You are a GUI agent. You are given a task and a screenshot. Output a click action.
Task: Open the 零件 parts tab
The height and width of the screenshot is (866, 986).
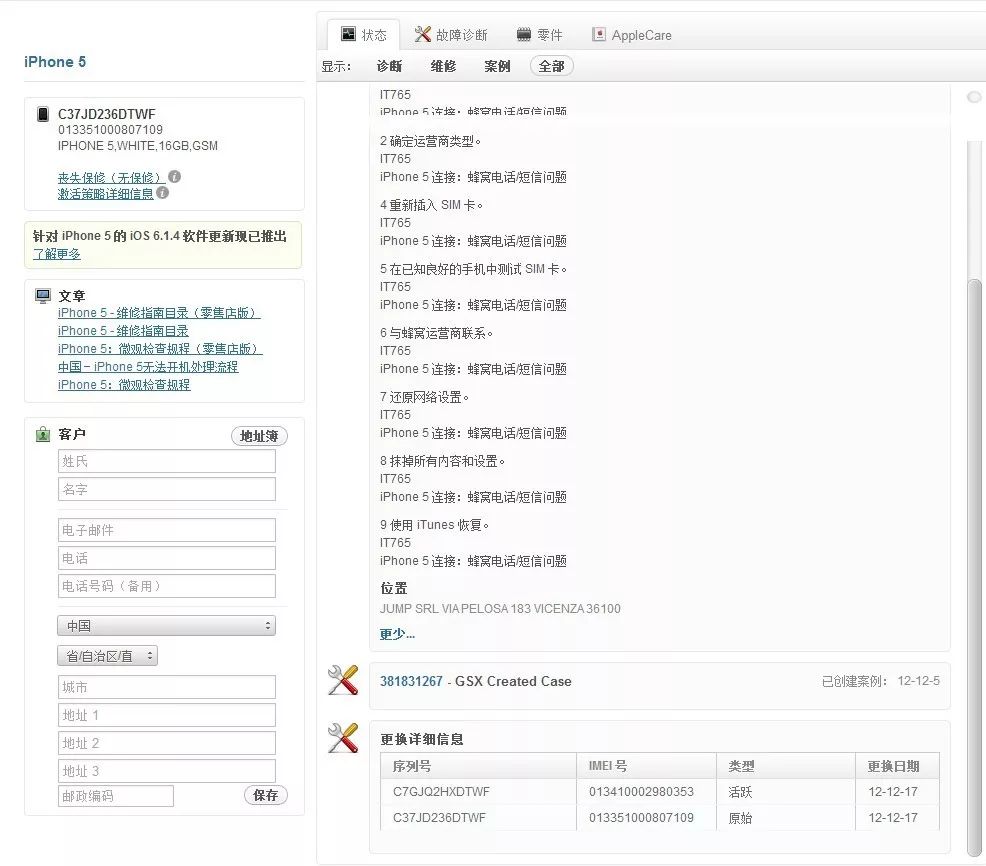539,35
